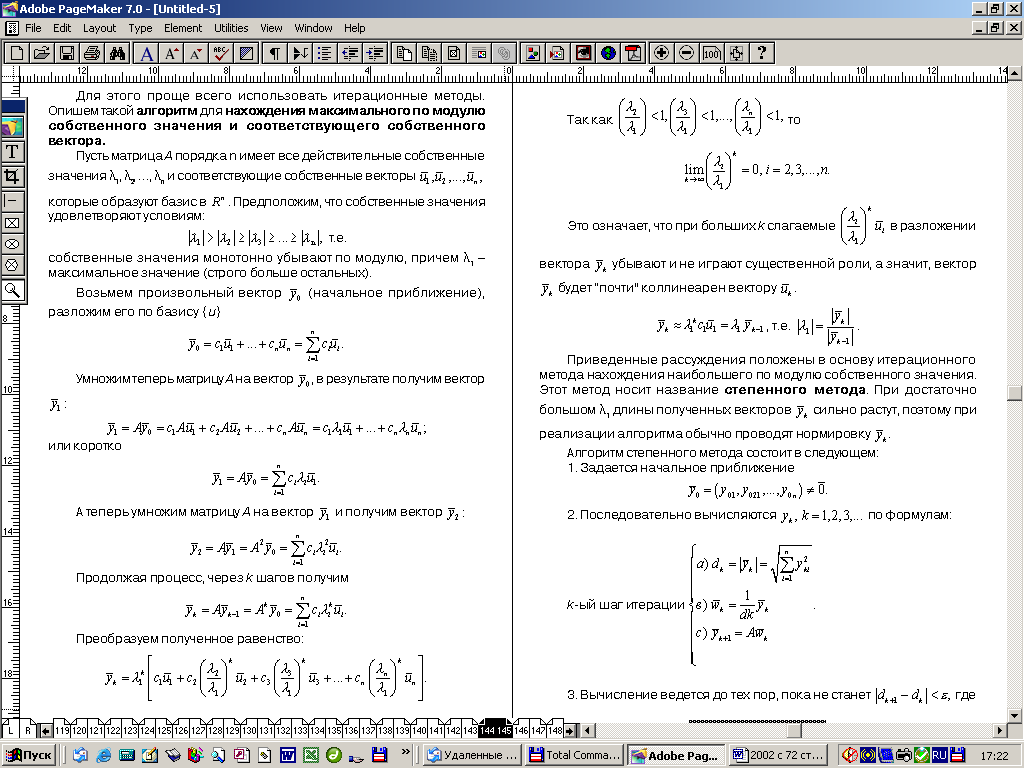Screen dimensions: 1024x768
Task: Click horizontal scrollbar left arrow
Action: pyautogui.click(x=588, y=730)
